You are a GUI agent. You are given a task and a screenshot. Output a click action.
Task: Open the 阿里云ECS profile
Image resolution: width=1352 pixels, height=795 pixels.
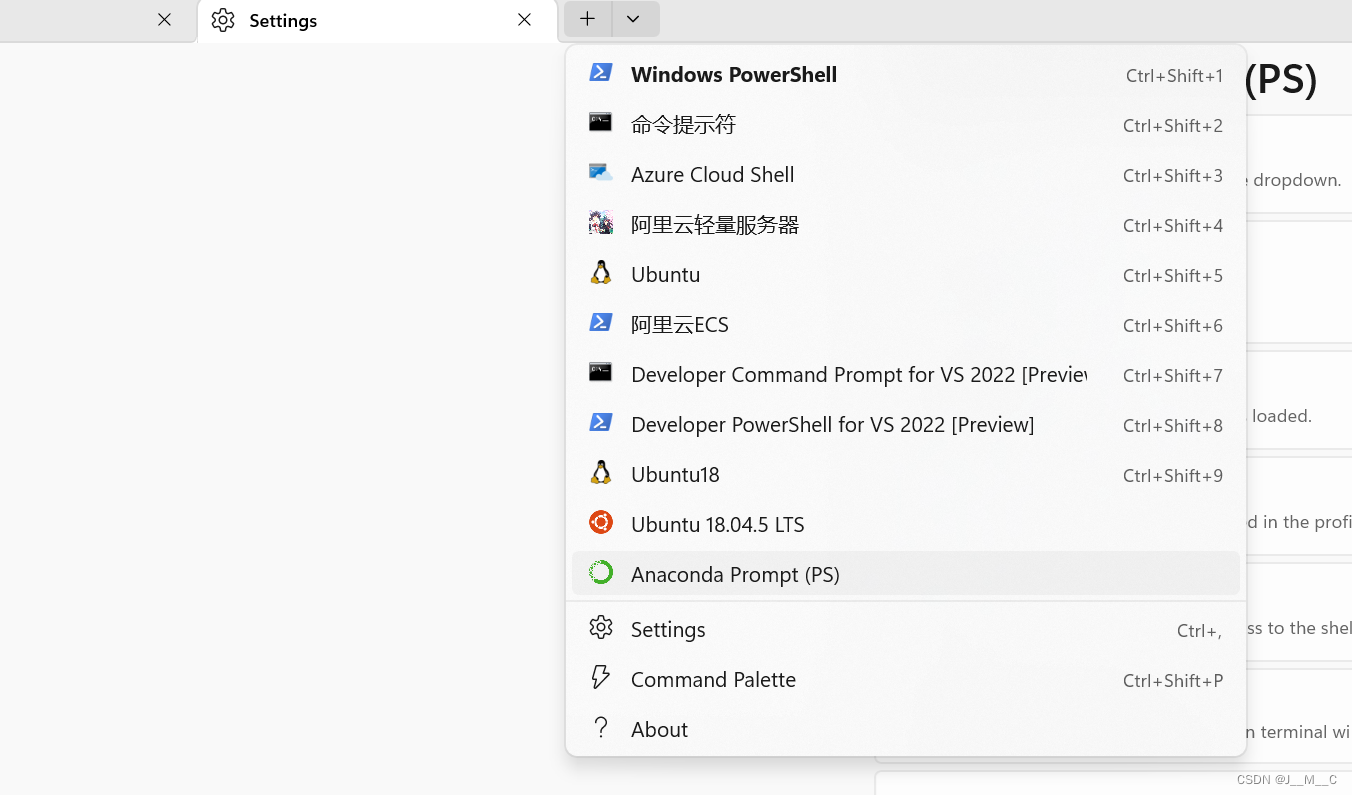pyautogui.click(x=906, y=324)
